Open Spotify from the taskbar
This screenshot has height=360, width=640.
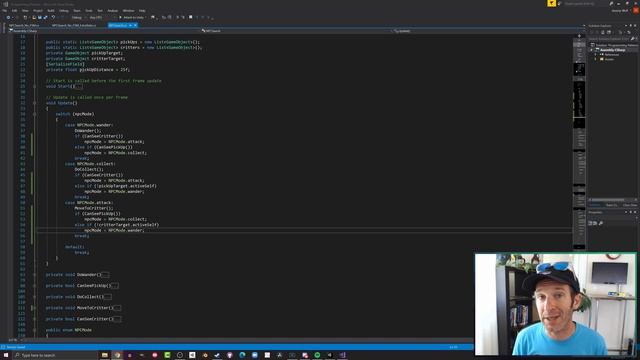click(317, 355)
